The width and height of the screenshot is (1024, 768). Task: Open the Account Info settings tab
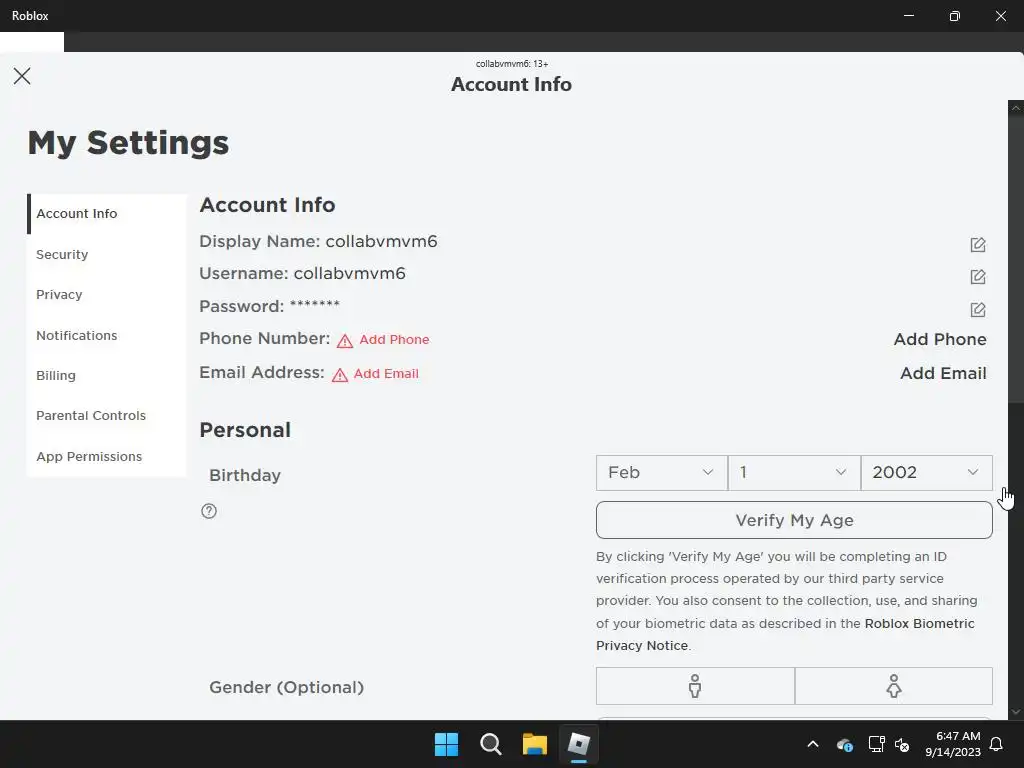106,214
